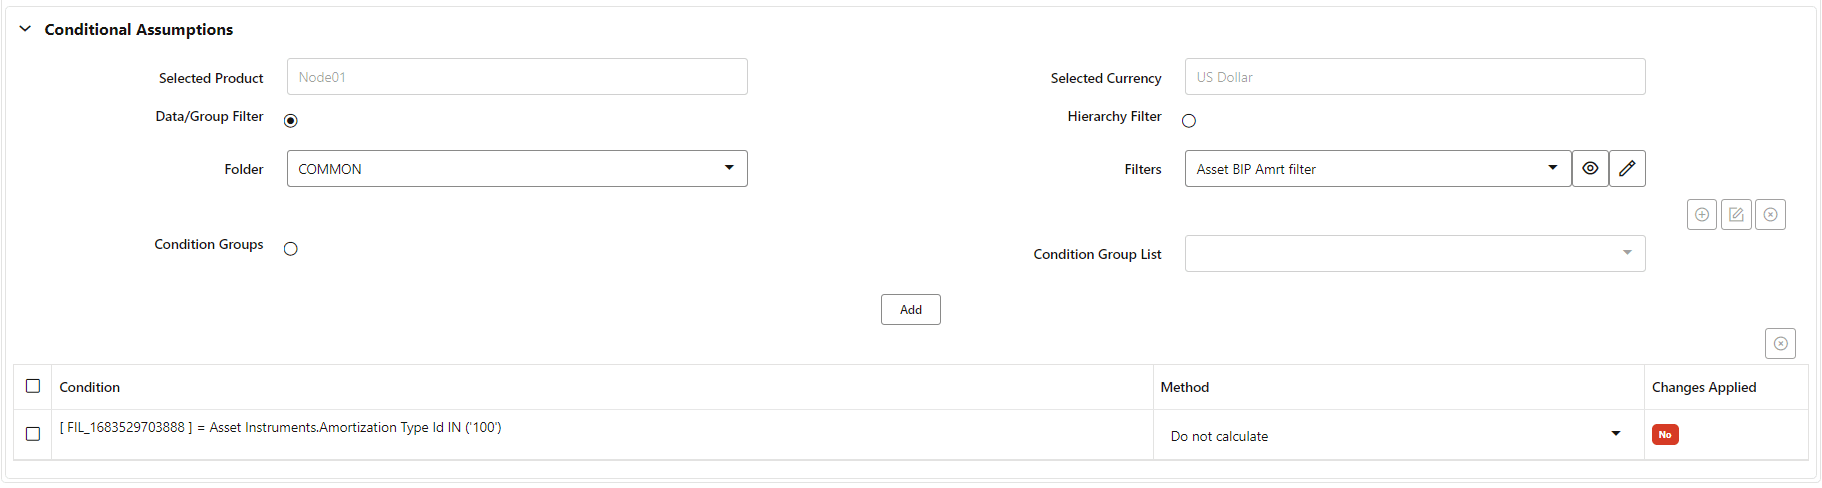Click the edit filter pencil icon
Screen dimensions: 1822x488
coord(1627,169)
